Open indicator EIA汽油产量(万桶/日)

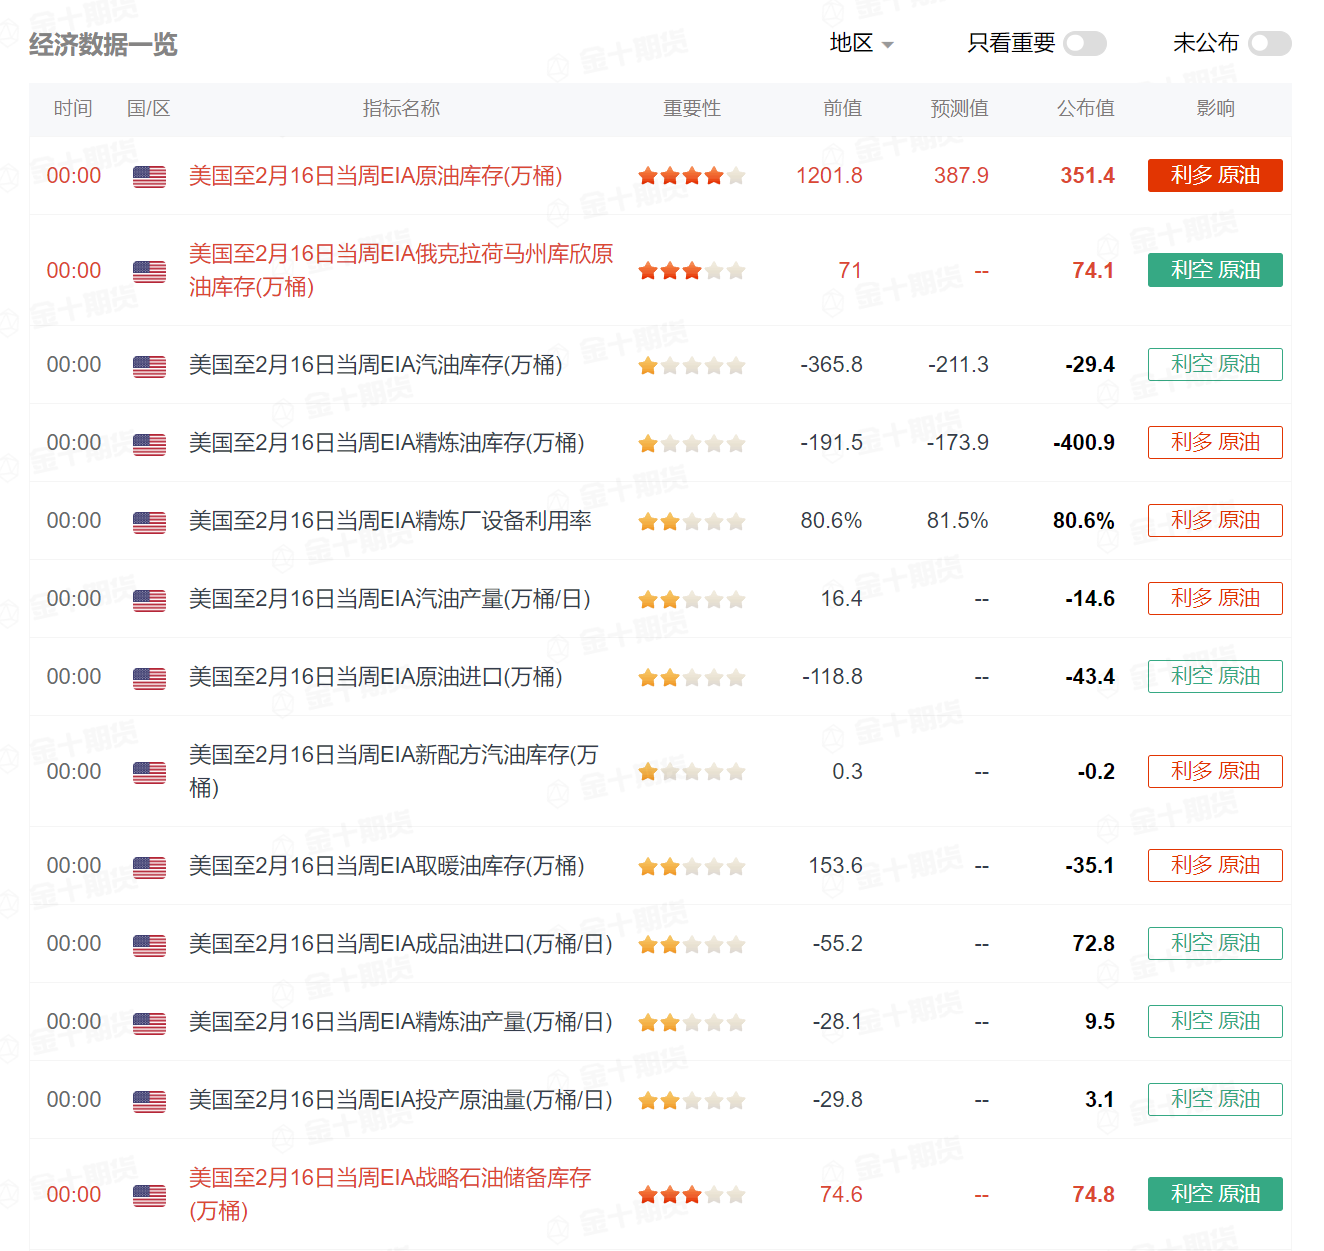coord(390,599)
